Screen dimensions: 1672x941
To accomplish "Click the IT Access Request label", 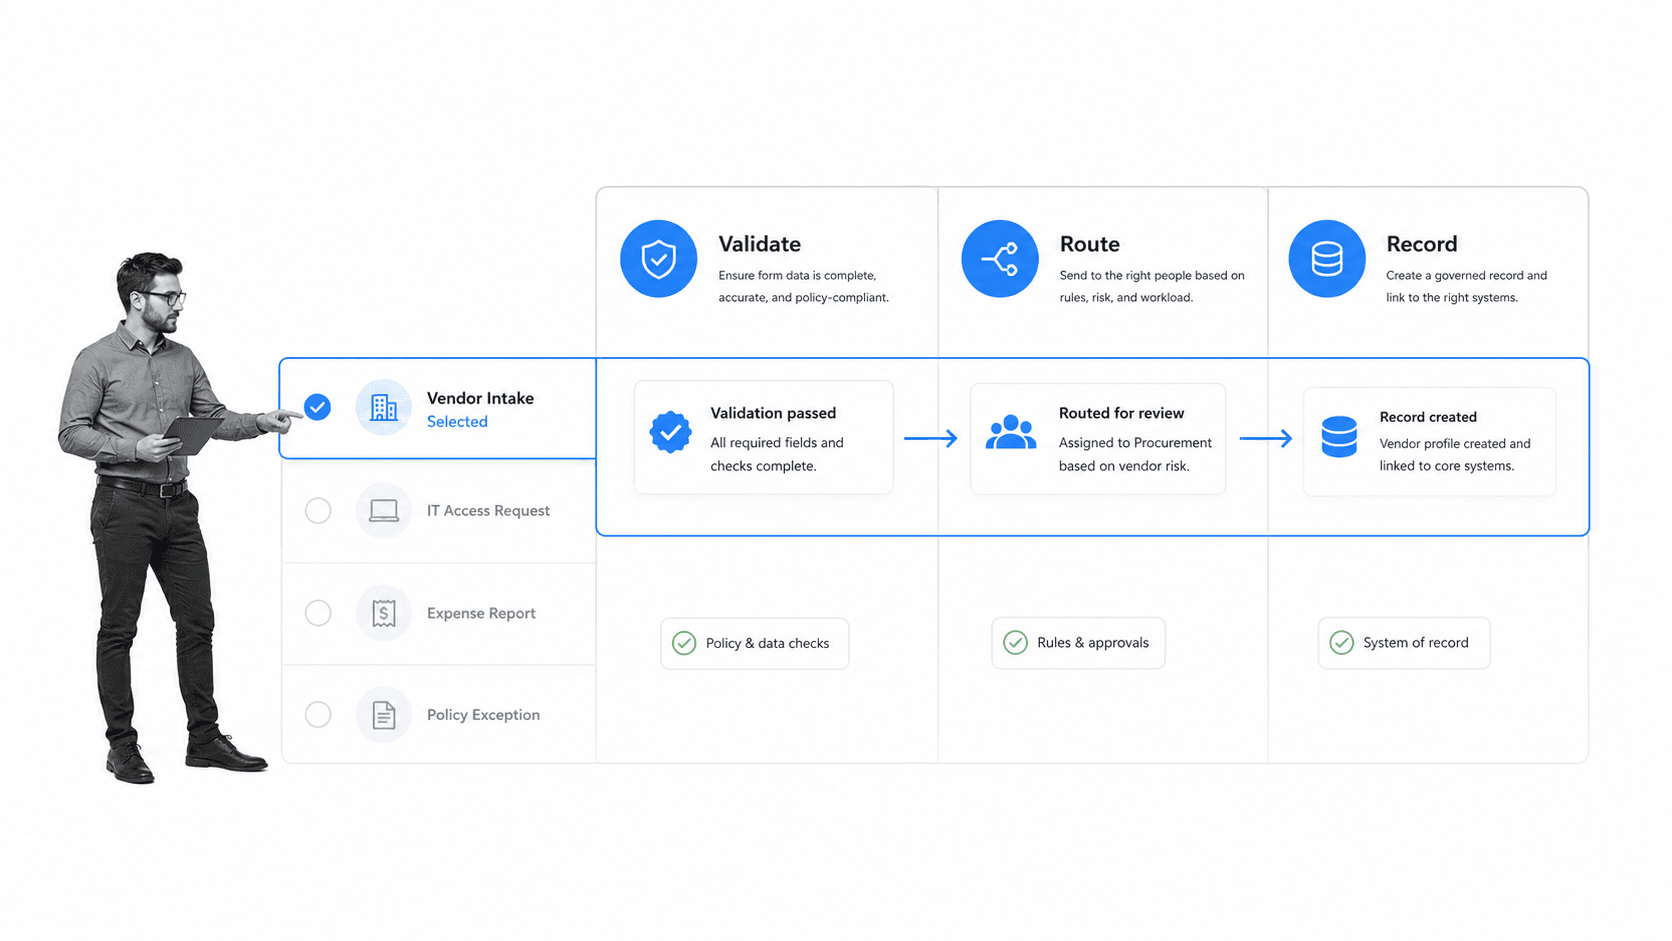I will pyautogui.click(x=488, y=510).
